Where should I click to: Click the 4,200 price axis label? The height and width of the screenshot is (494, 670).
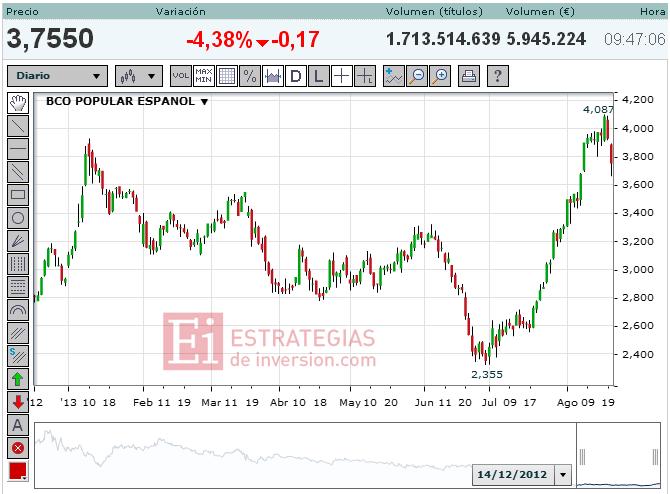tap(638, 100)
